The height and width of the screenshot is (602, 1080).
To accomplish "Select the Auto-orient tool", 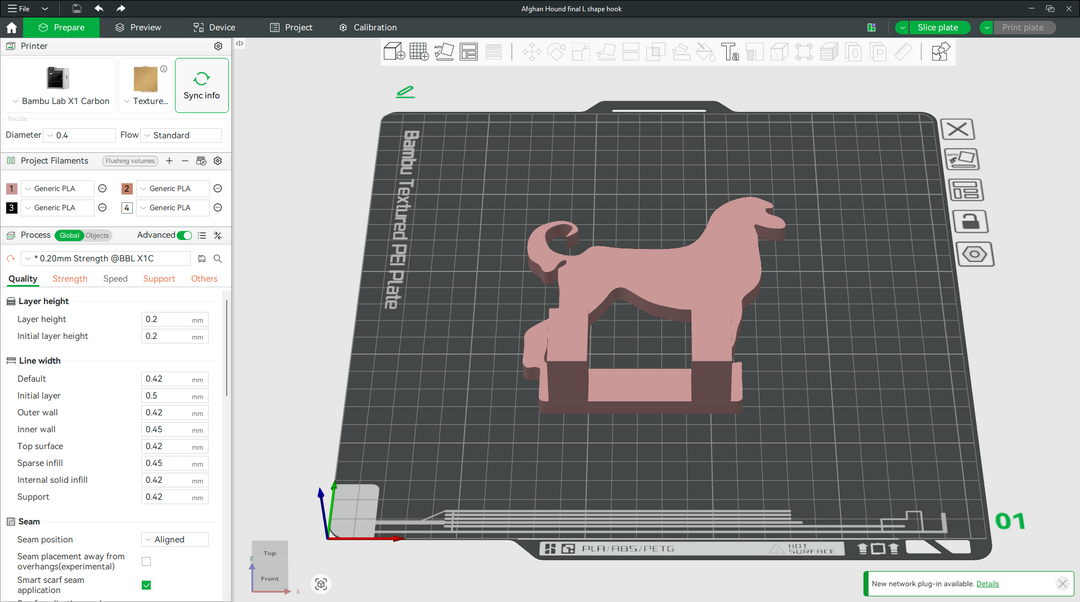I will pyautogui.click(x=444, y=50).
